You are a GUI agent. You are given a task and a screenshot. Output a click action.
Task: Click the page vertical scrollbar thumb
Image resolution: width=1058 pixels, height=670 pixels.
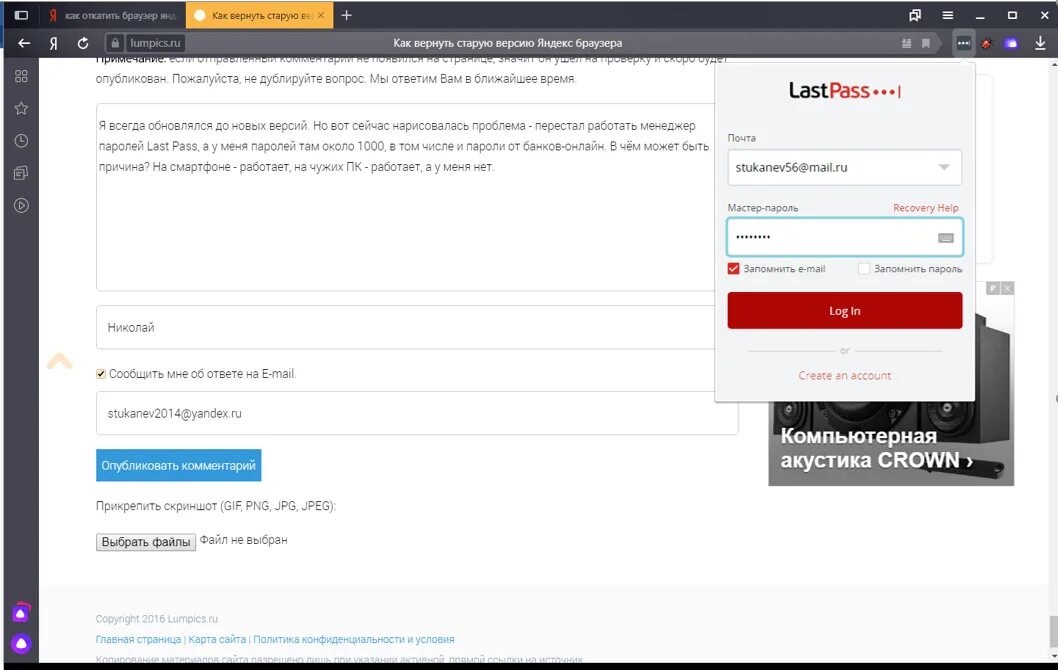pos(1053,632)
